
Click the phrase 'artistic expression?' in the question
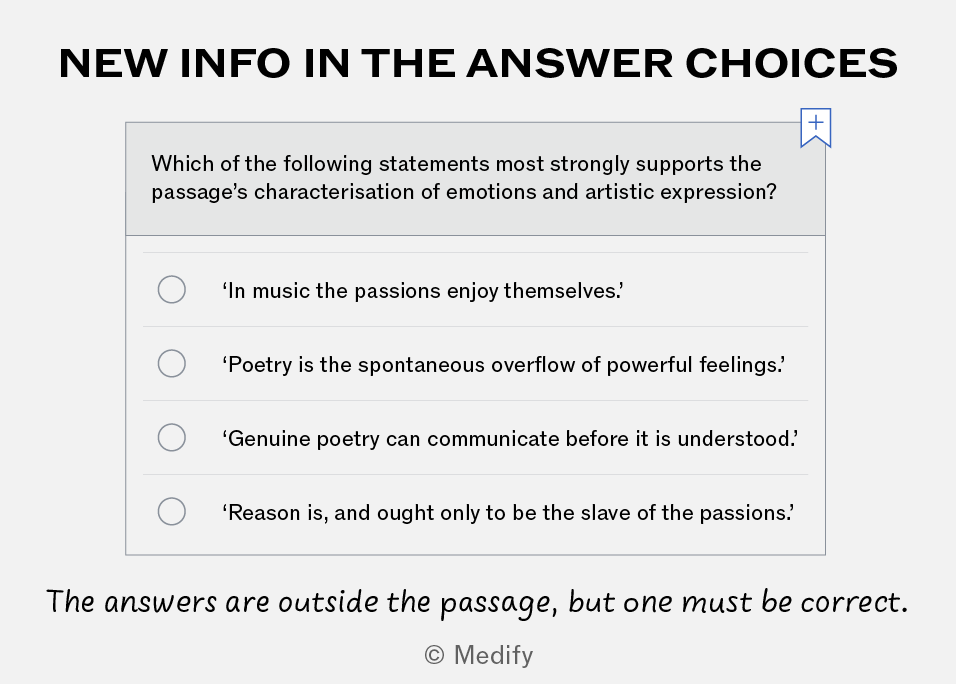tap(681, 192)
